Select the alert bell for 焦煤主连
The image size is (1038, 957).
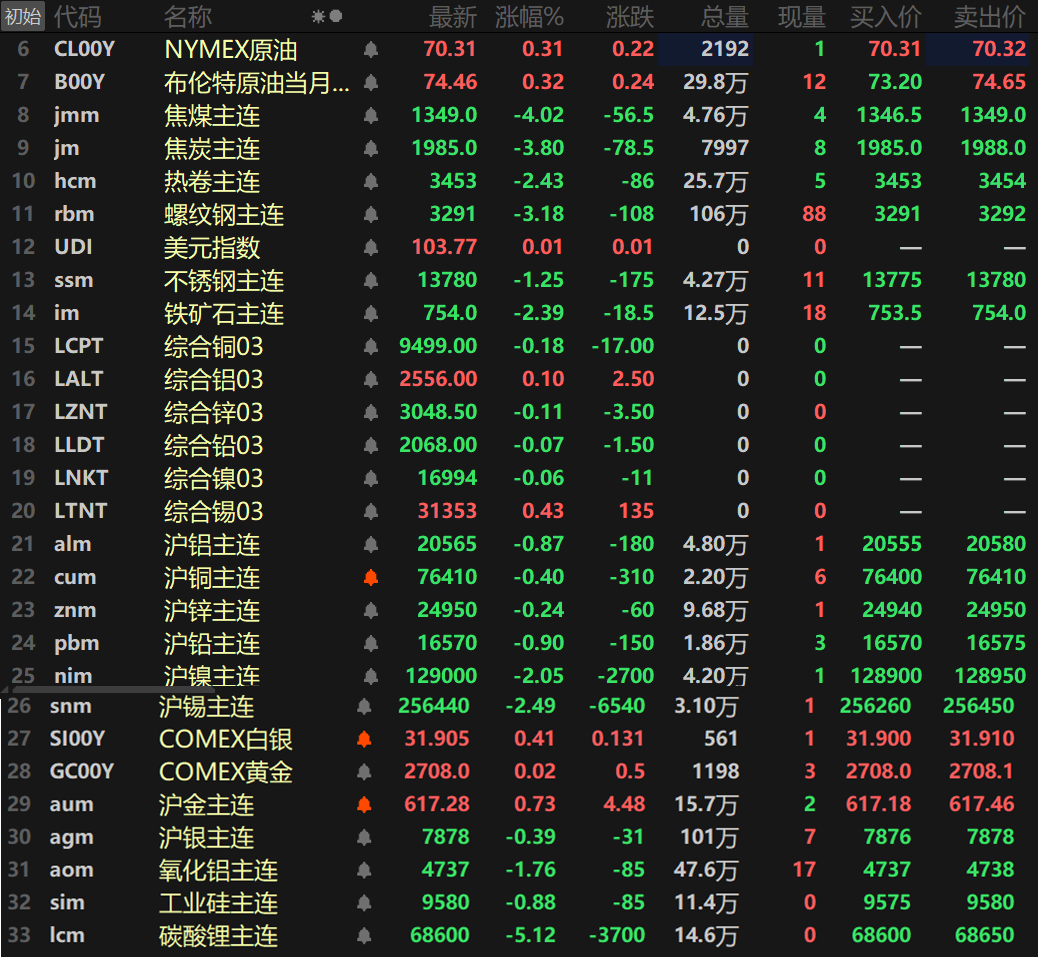[370, 115]
